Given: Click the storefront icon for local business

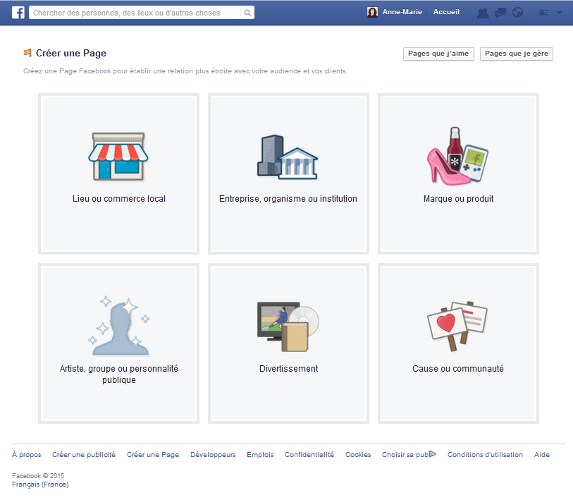Looking at the screenshot, I should [x=118, y=156].
